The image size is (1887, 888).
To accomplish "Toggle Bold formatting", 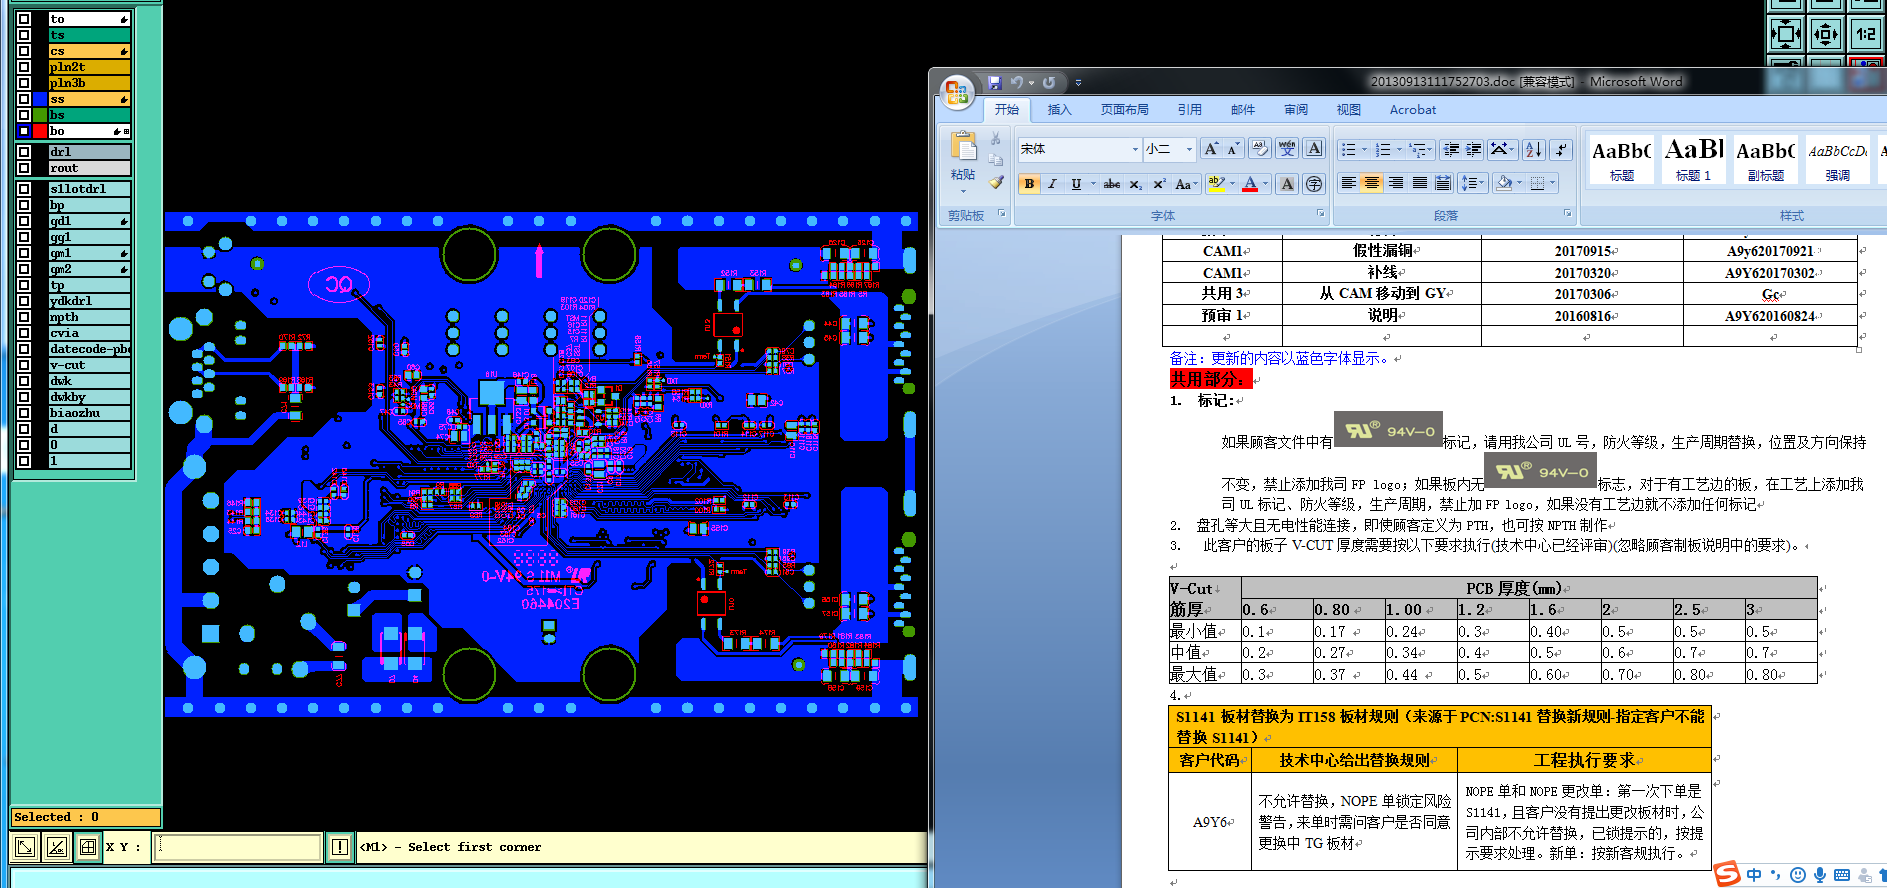I will (x=1029, y=184).
